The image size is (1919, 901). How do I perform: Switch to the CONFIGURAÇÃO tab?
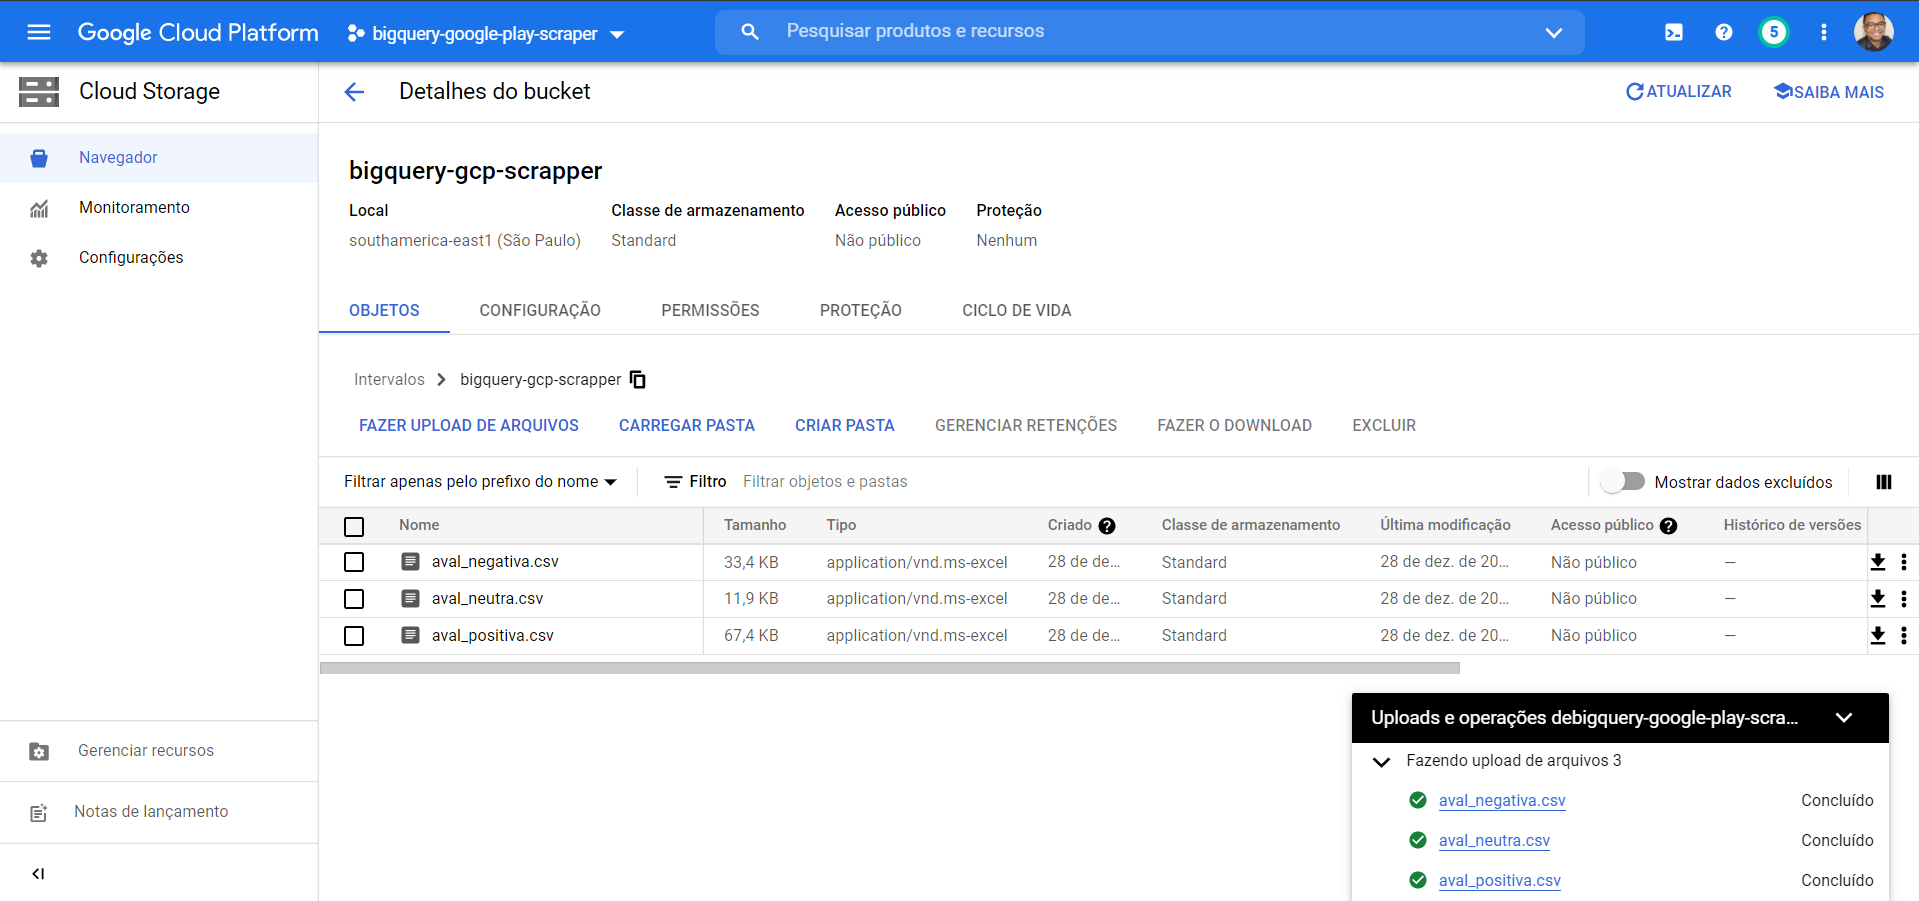540,310
